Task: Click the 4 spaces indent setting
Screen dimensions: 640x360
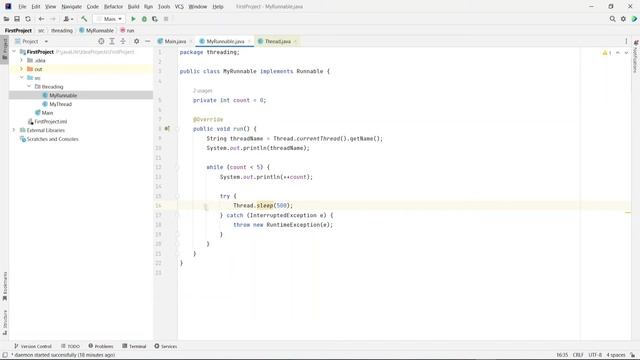Action: point(616,355)
